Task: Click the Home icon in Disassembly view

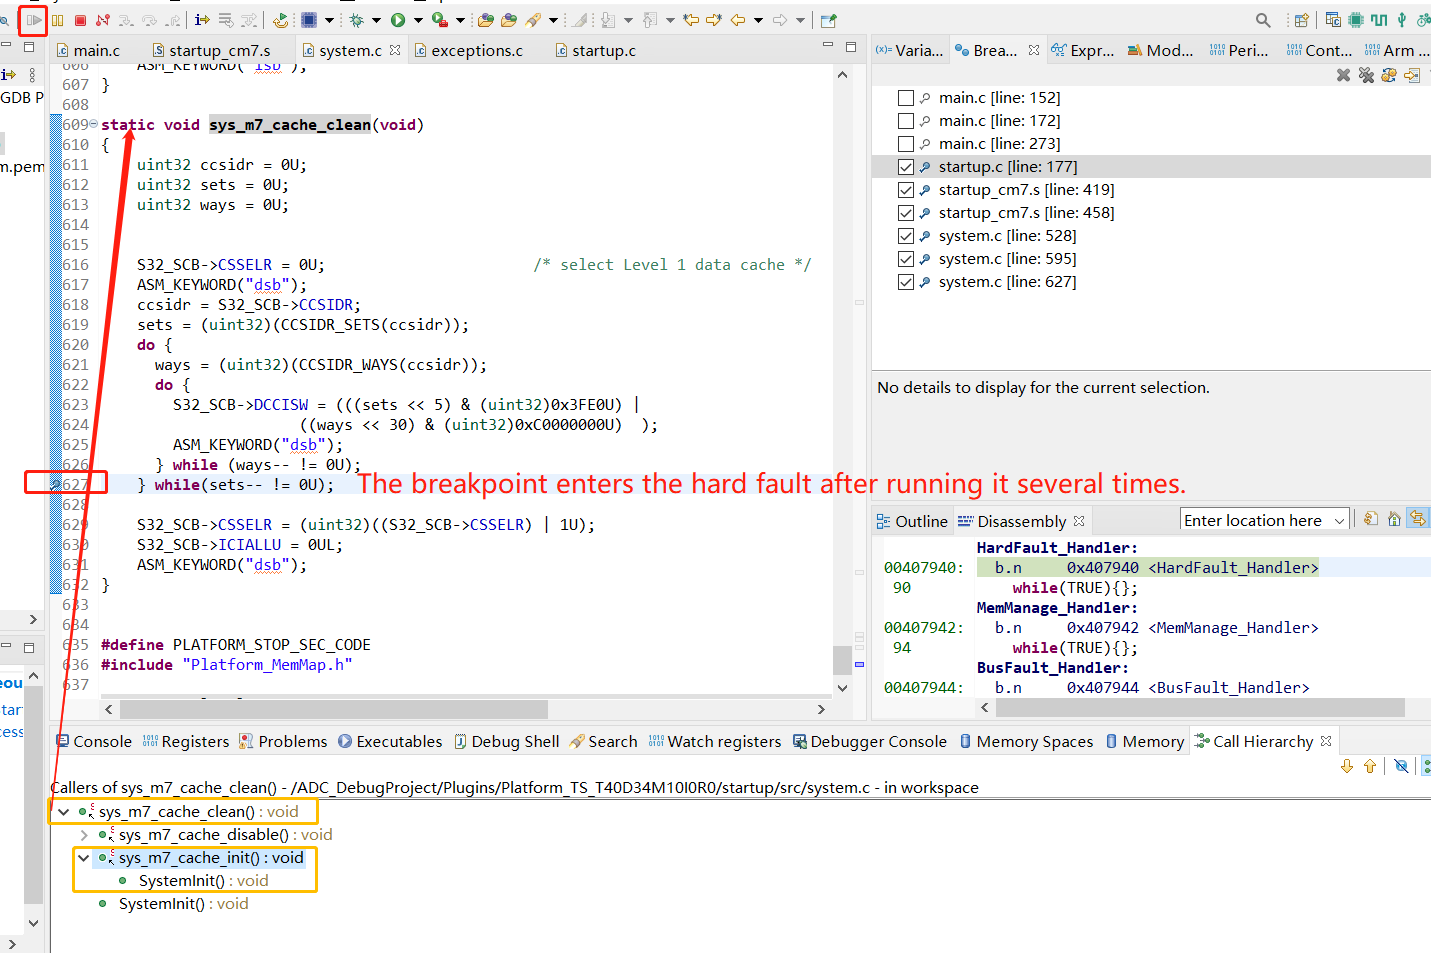Action: tap(1394, 519)
